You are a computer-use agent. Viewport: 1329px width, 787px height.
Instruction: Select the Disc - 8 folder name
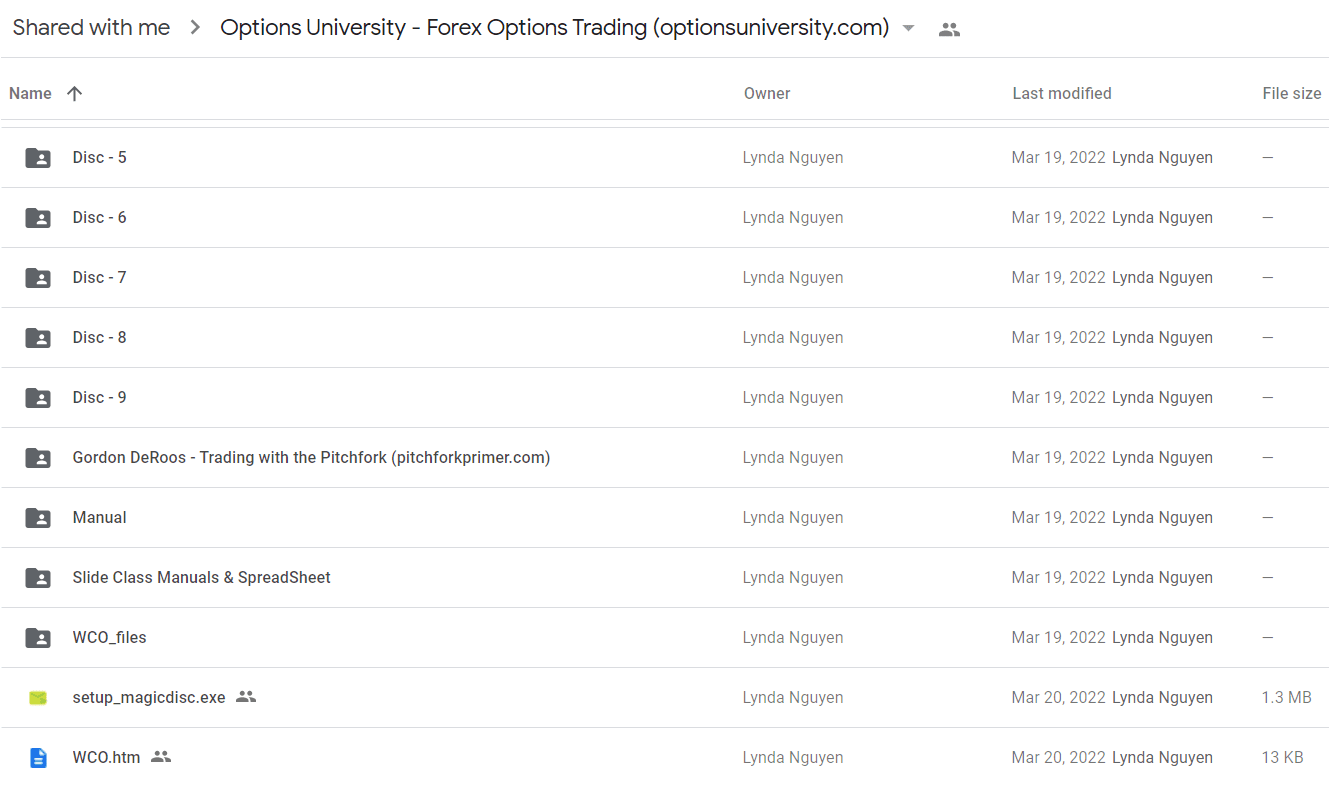[x=100, y=337]
